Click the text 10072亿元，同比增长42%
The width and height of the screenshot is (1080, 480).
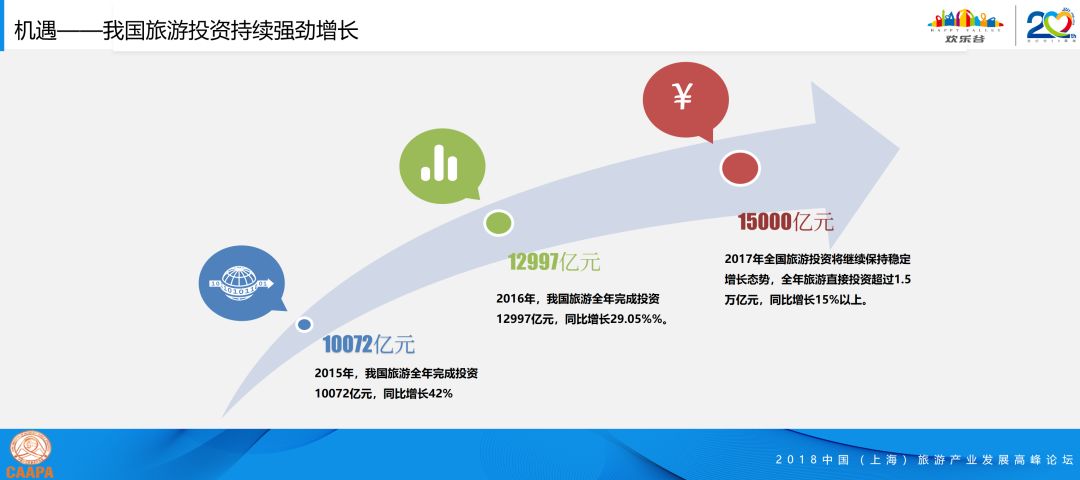tap(383, 394)
